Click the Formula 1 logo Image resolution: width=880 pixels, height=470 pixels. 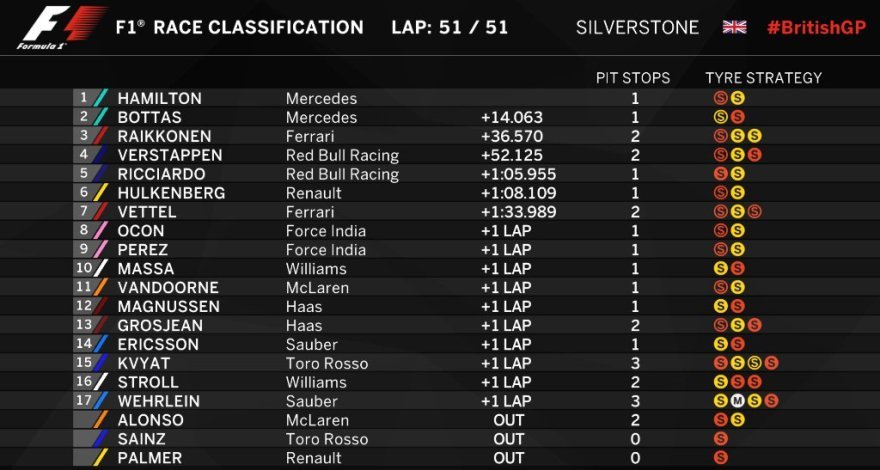(x=61, y=28)
